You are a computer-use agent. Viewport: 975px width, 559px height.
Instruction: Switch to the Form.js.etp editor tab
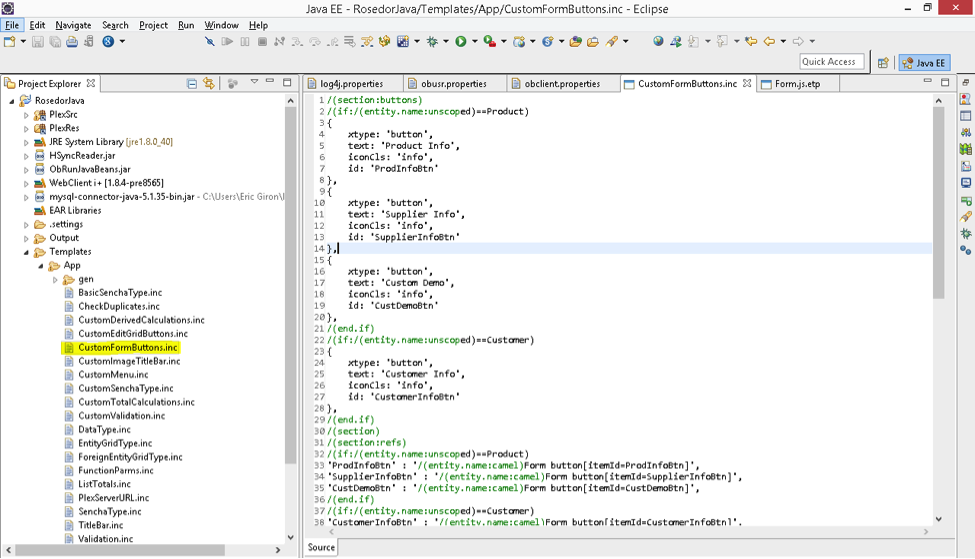click(797, 84)
